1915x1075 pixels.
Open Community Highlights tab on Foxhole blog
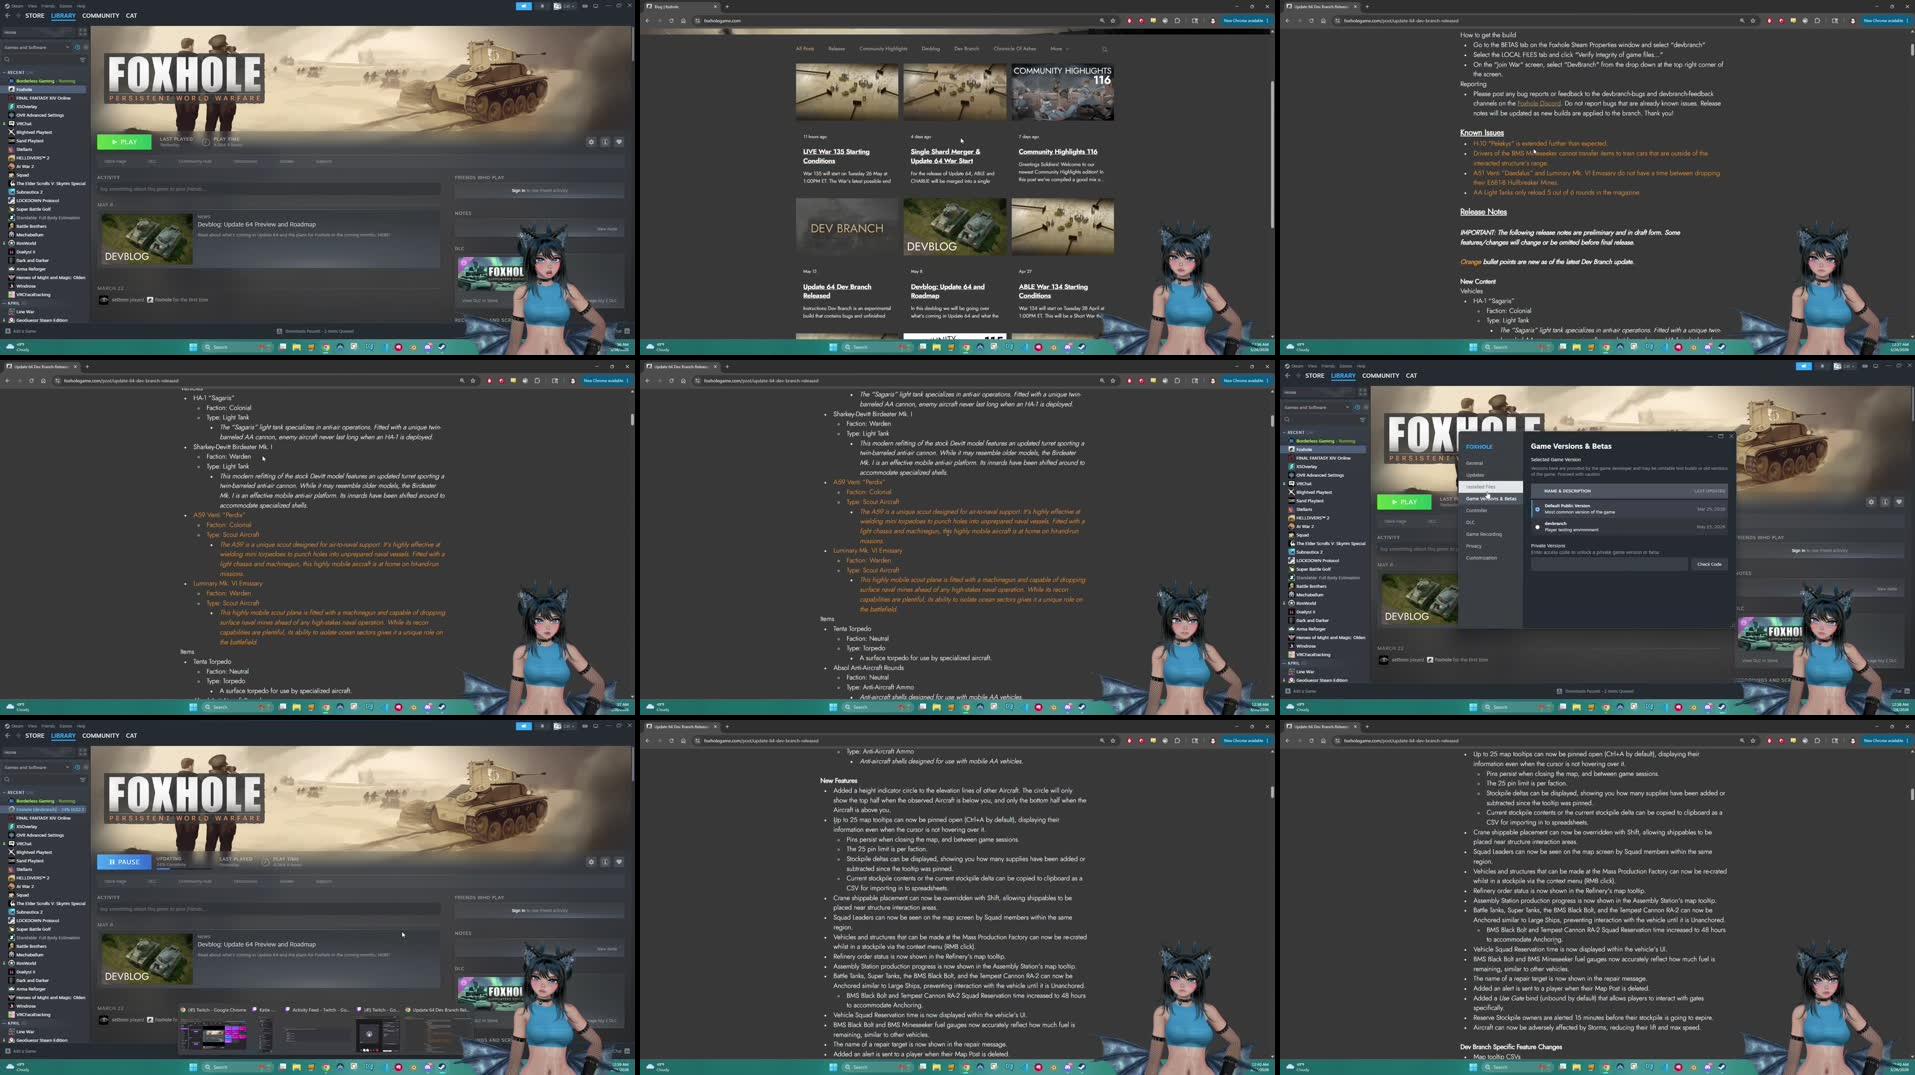click(883, 49)
